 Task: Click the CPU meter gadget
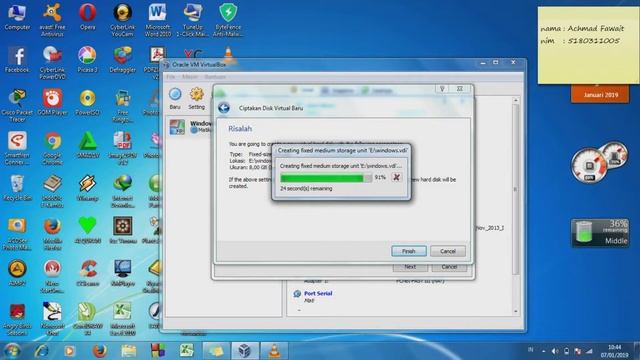(599, 163)
